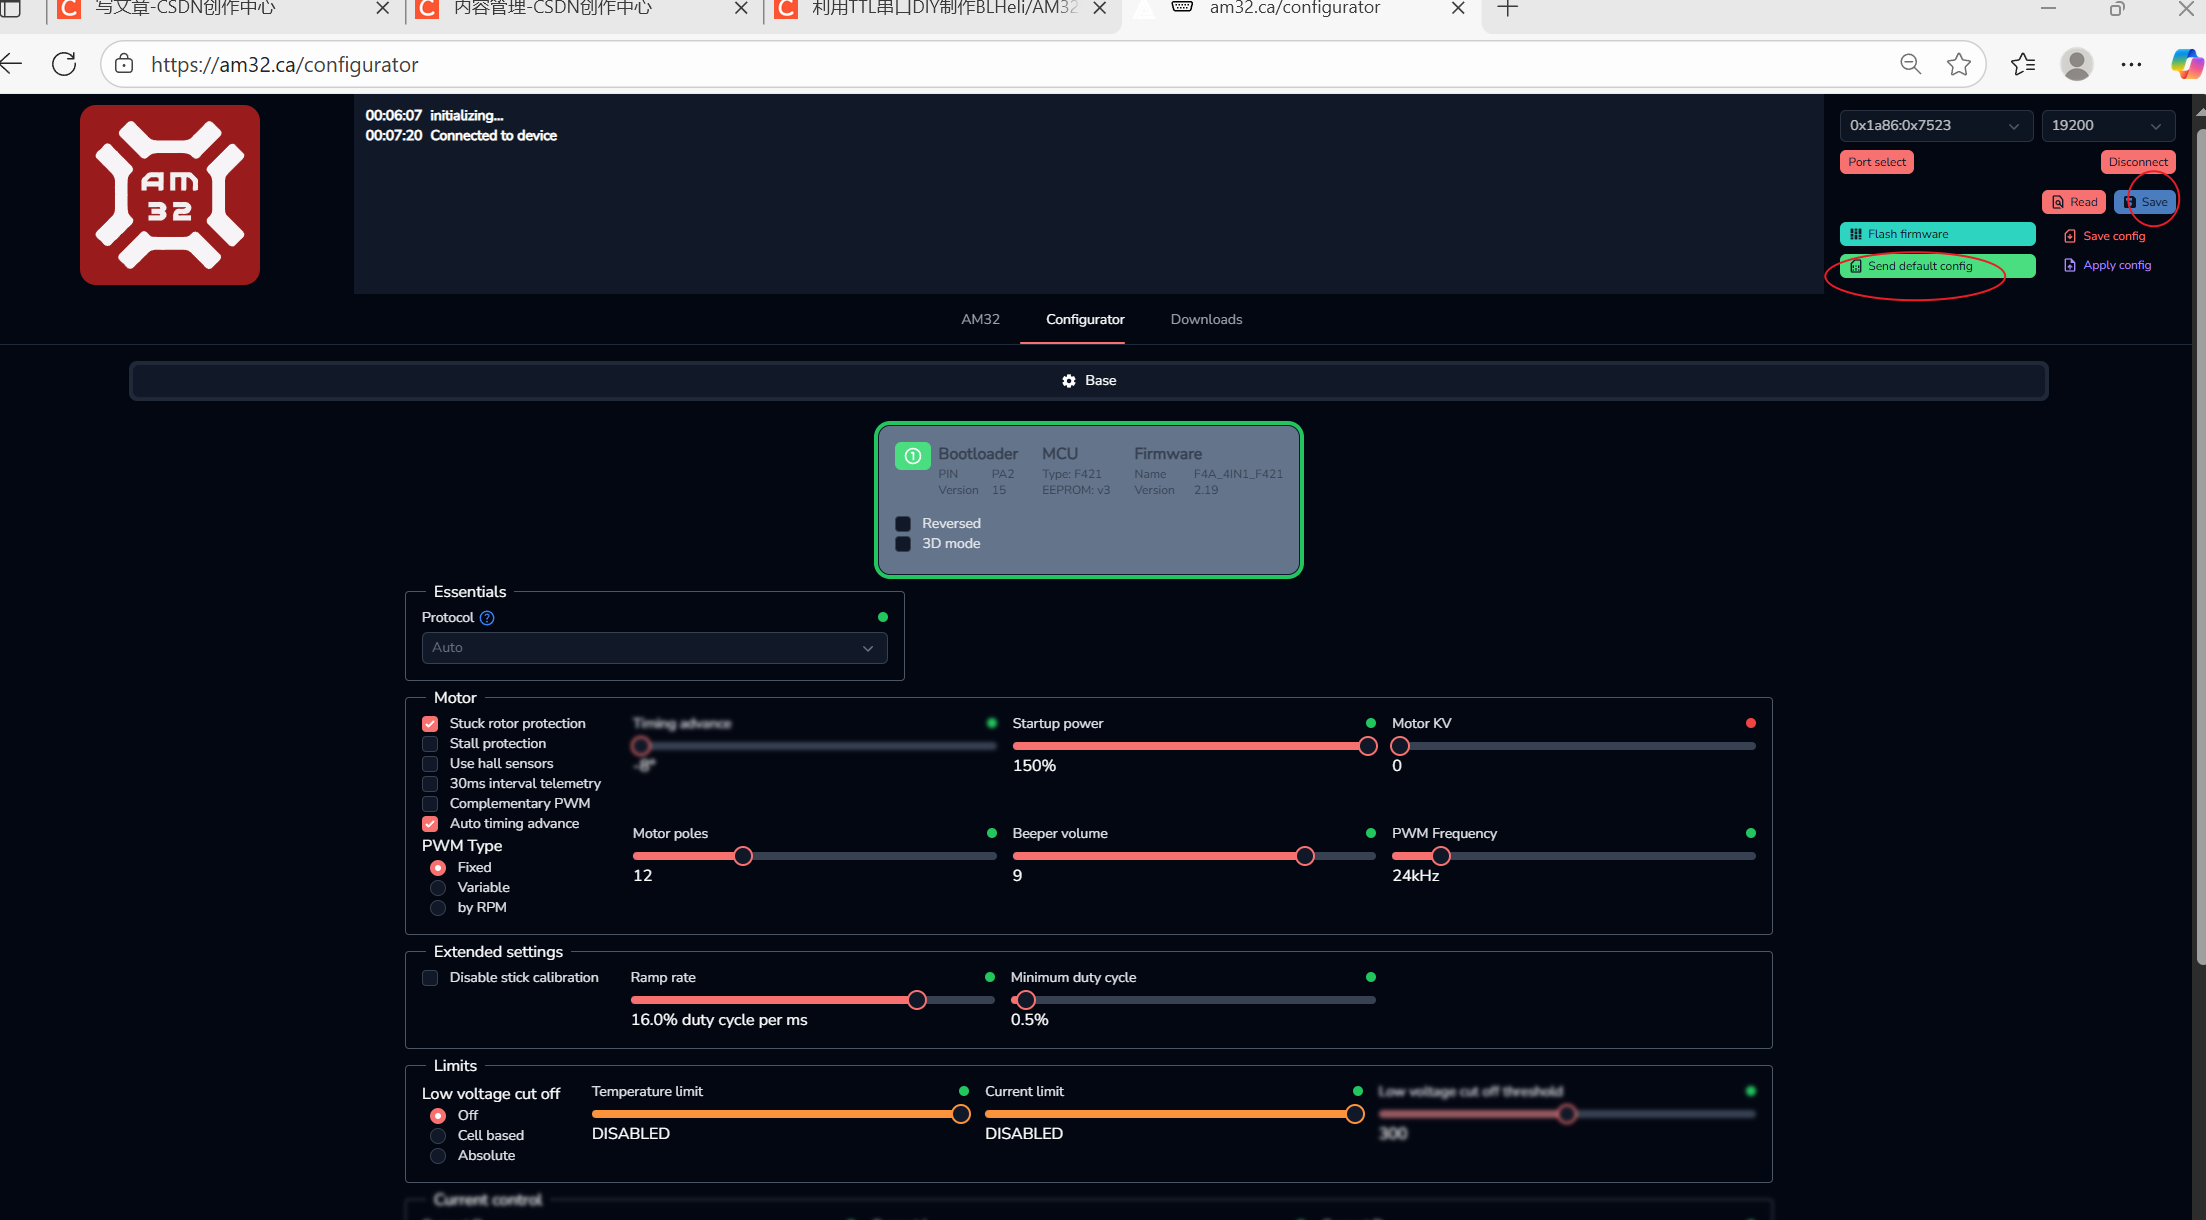Open the browser profile avatar icon
This screenshot has height=1220, width=2206.
point(2076,64)
